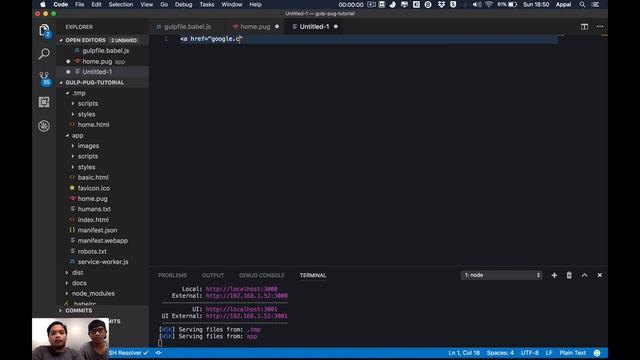Open the Debug menu
The width and height of the screenshot is (640, 360).
[x=183, y=4]
